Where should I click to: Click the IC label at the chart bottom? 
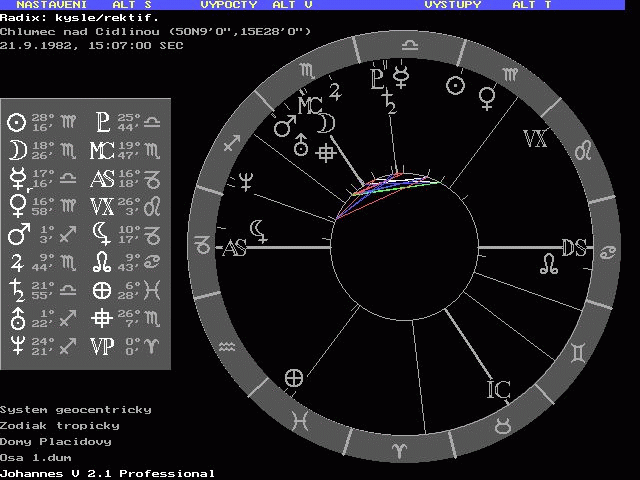(x=498, y=389)
